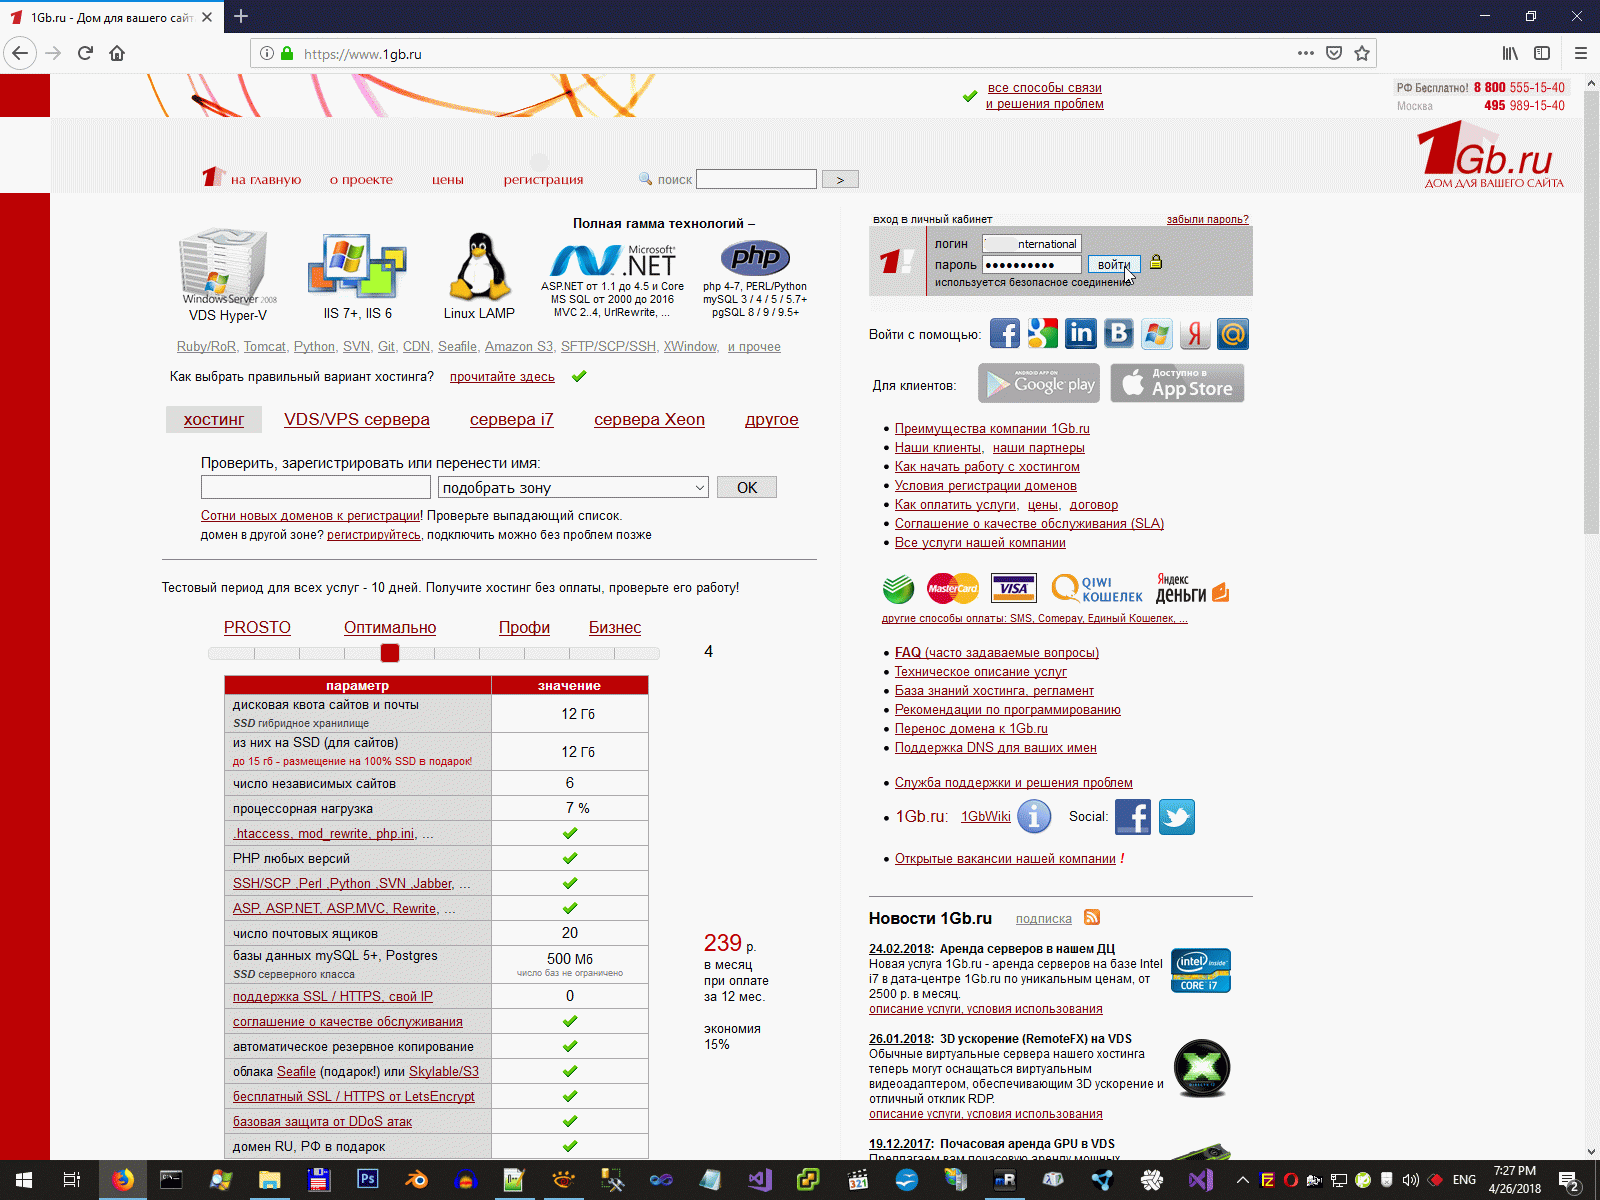
Task: Open the Windows Start menu
Action: (24, 1180)
